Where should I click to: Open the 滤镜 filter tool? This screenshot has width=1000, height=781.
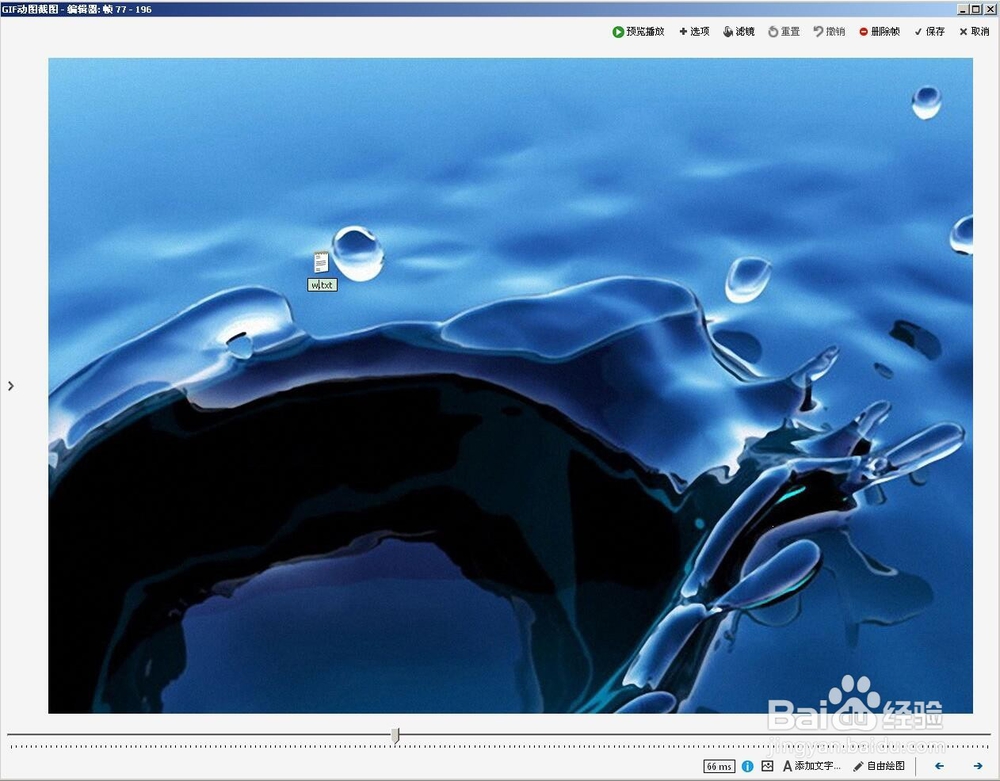click(739, 31)
